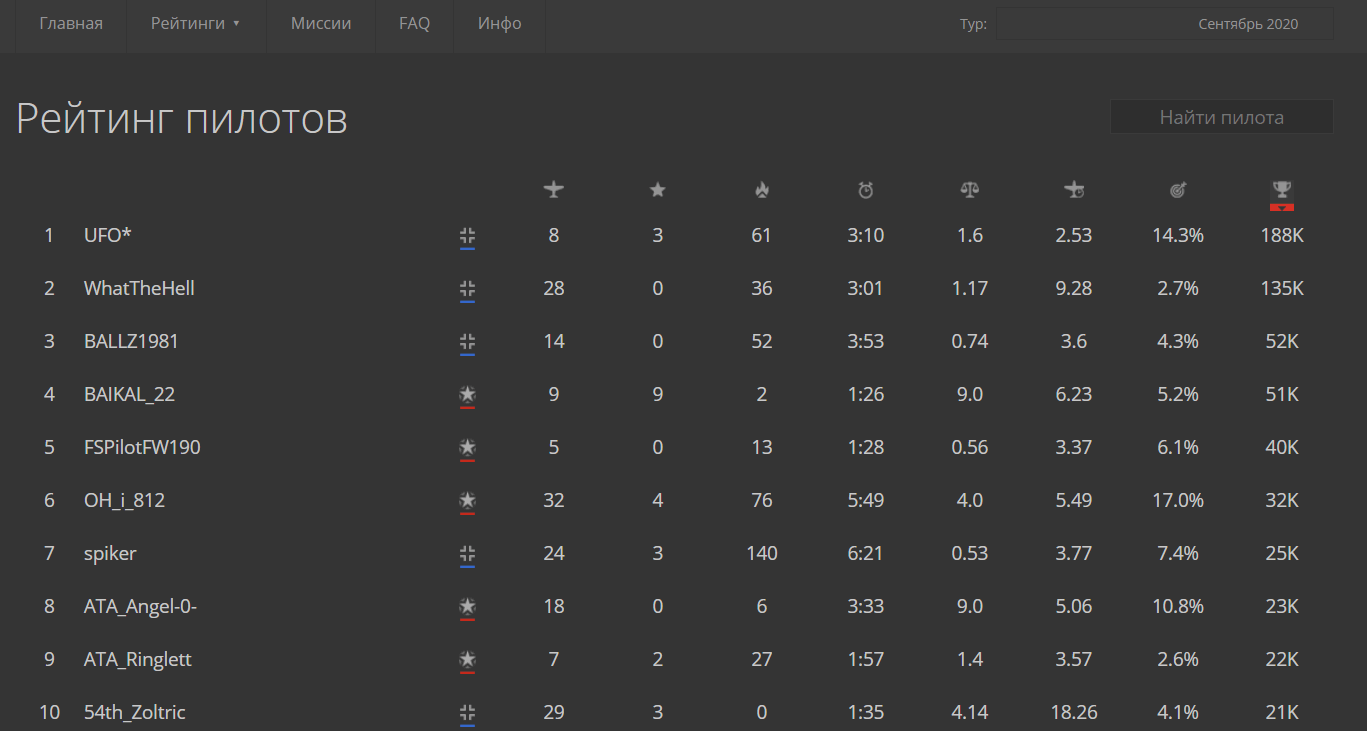Sort by the star column icon

pos(658,189)
